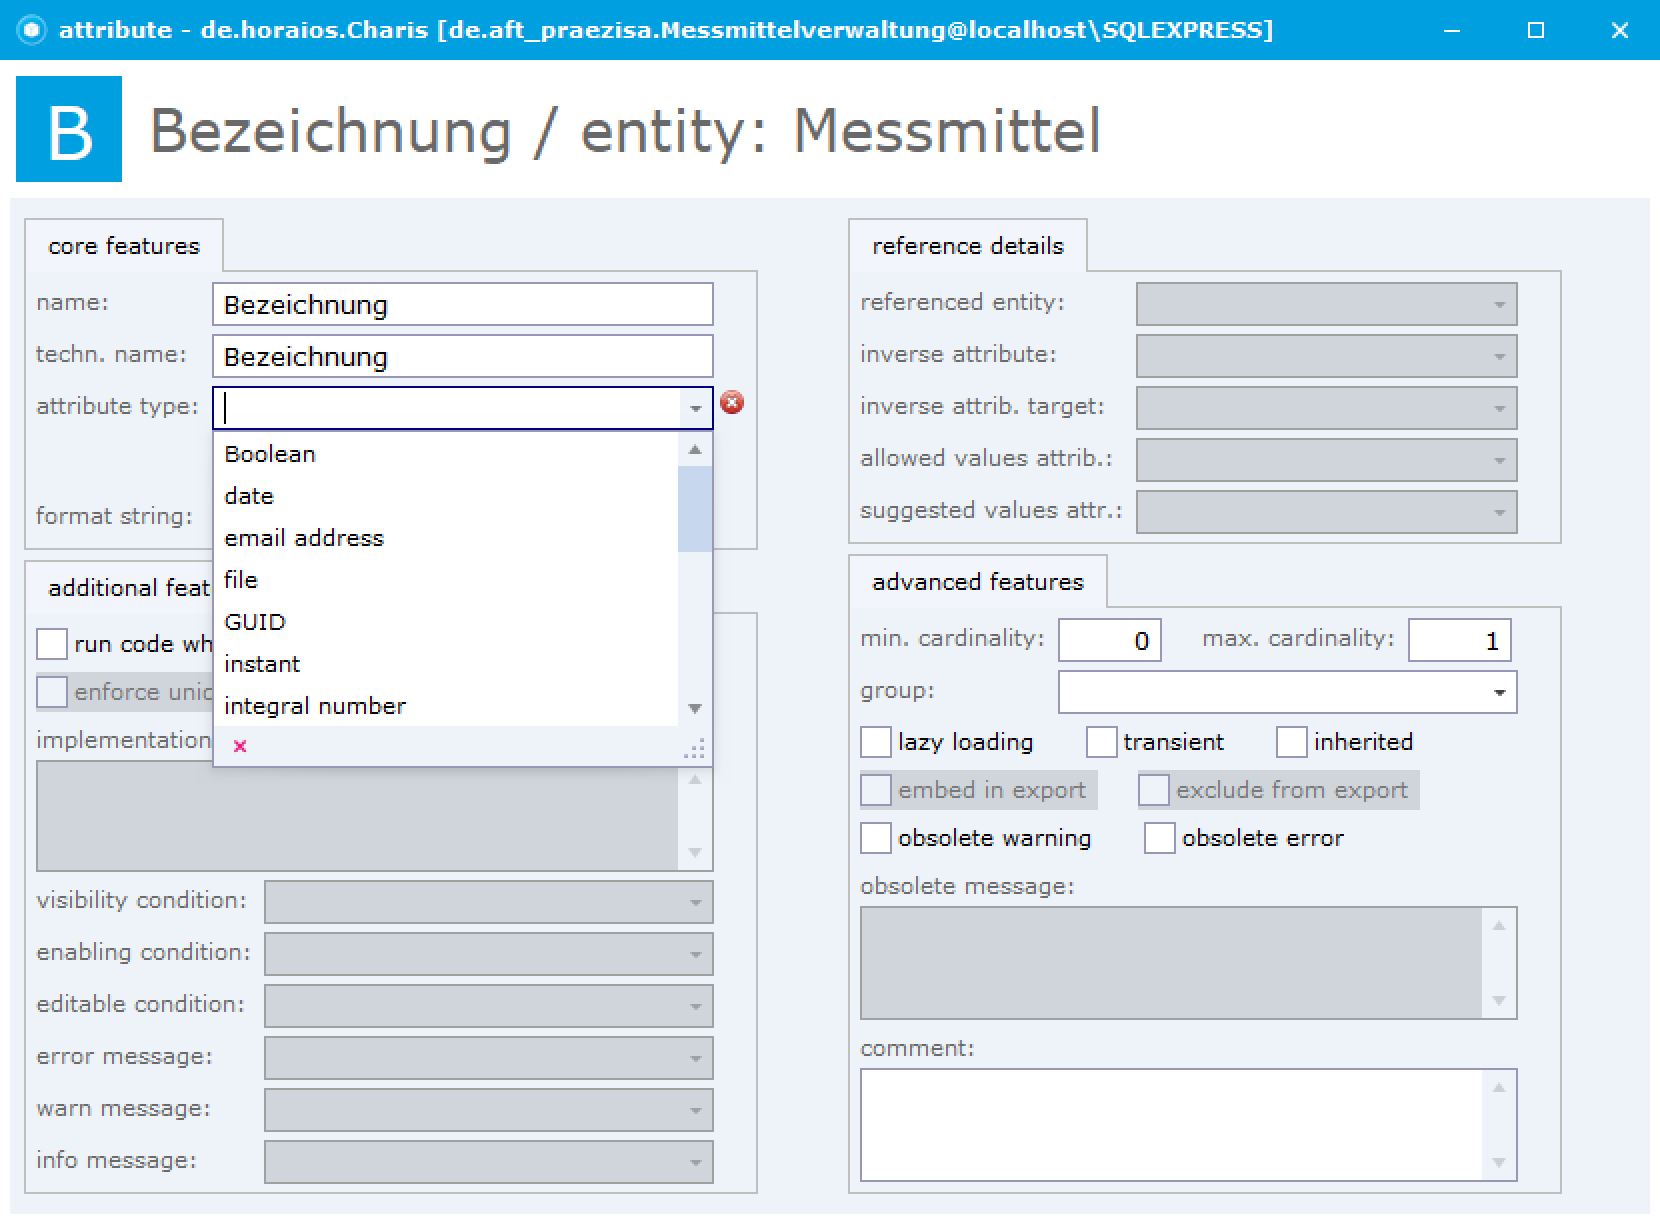The width and height of the screenshot is (1660, 1224).
Task: Check the inherited option
Action: (x=1292, y=742)
